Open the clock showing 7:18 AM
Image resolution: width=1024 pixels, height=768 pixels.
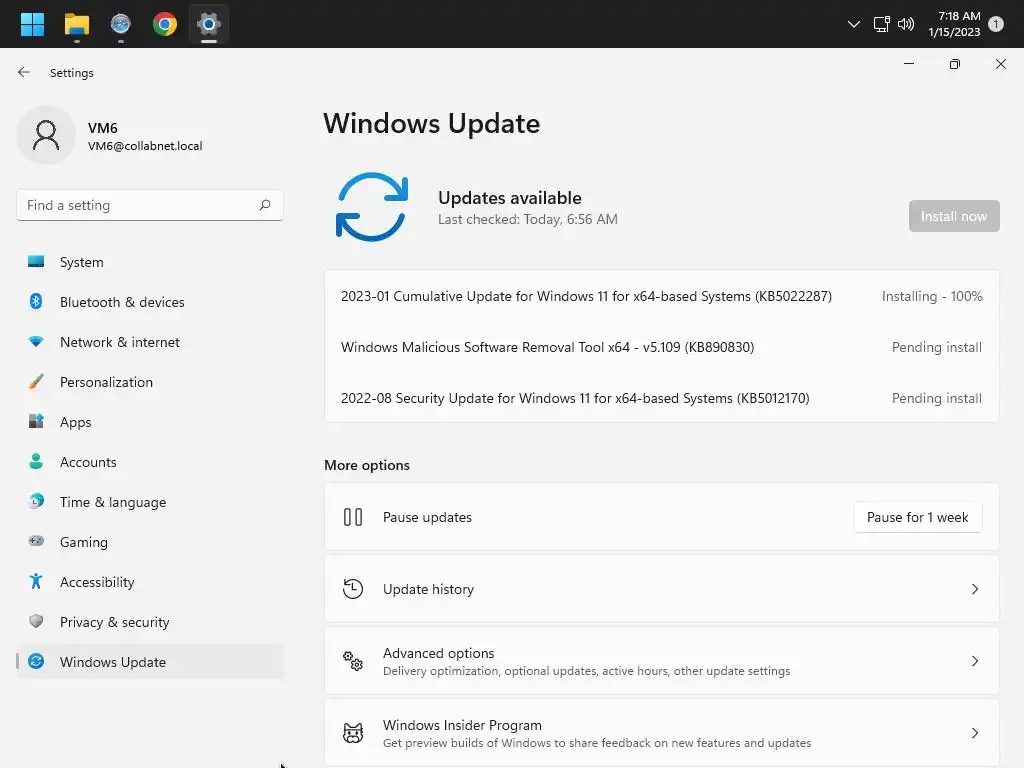954,24
